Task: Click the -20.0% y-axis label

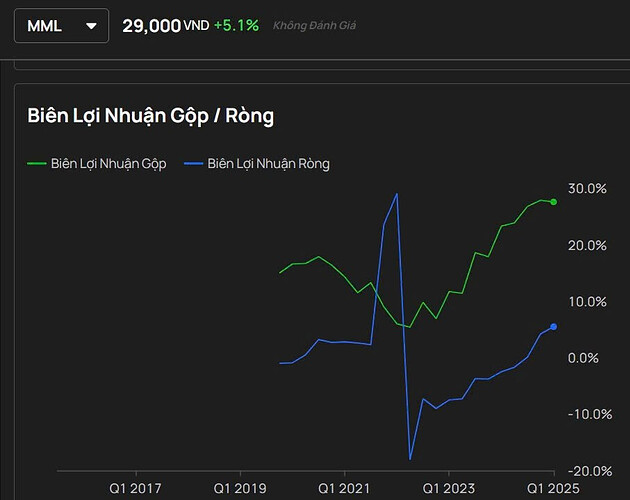Action: (586, 471)
